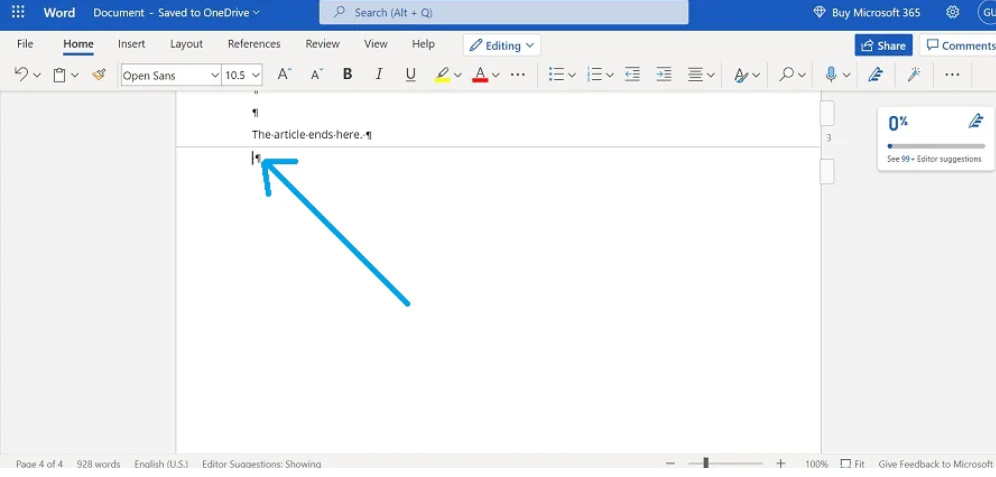
Task: Open the Editing mode dropdown
Action: tap(502, 46)
